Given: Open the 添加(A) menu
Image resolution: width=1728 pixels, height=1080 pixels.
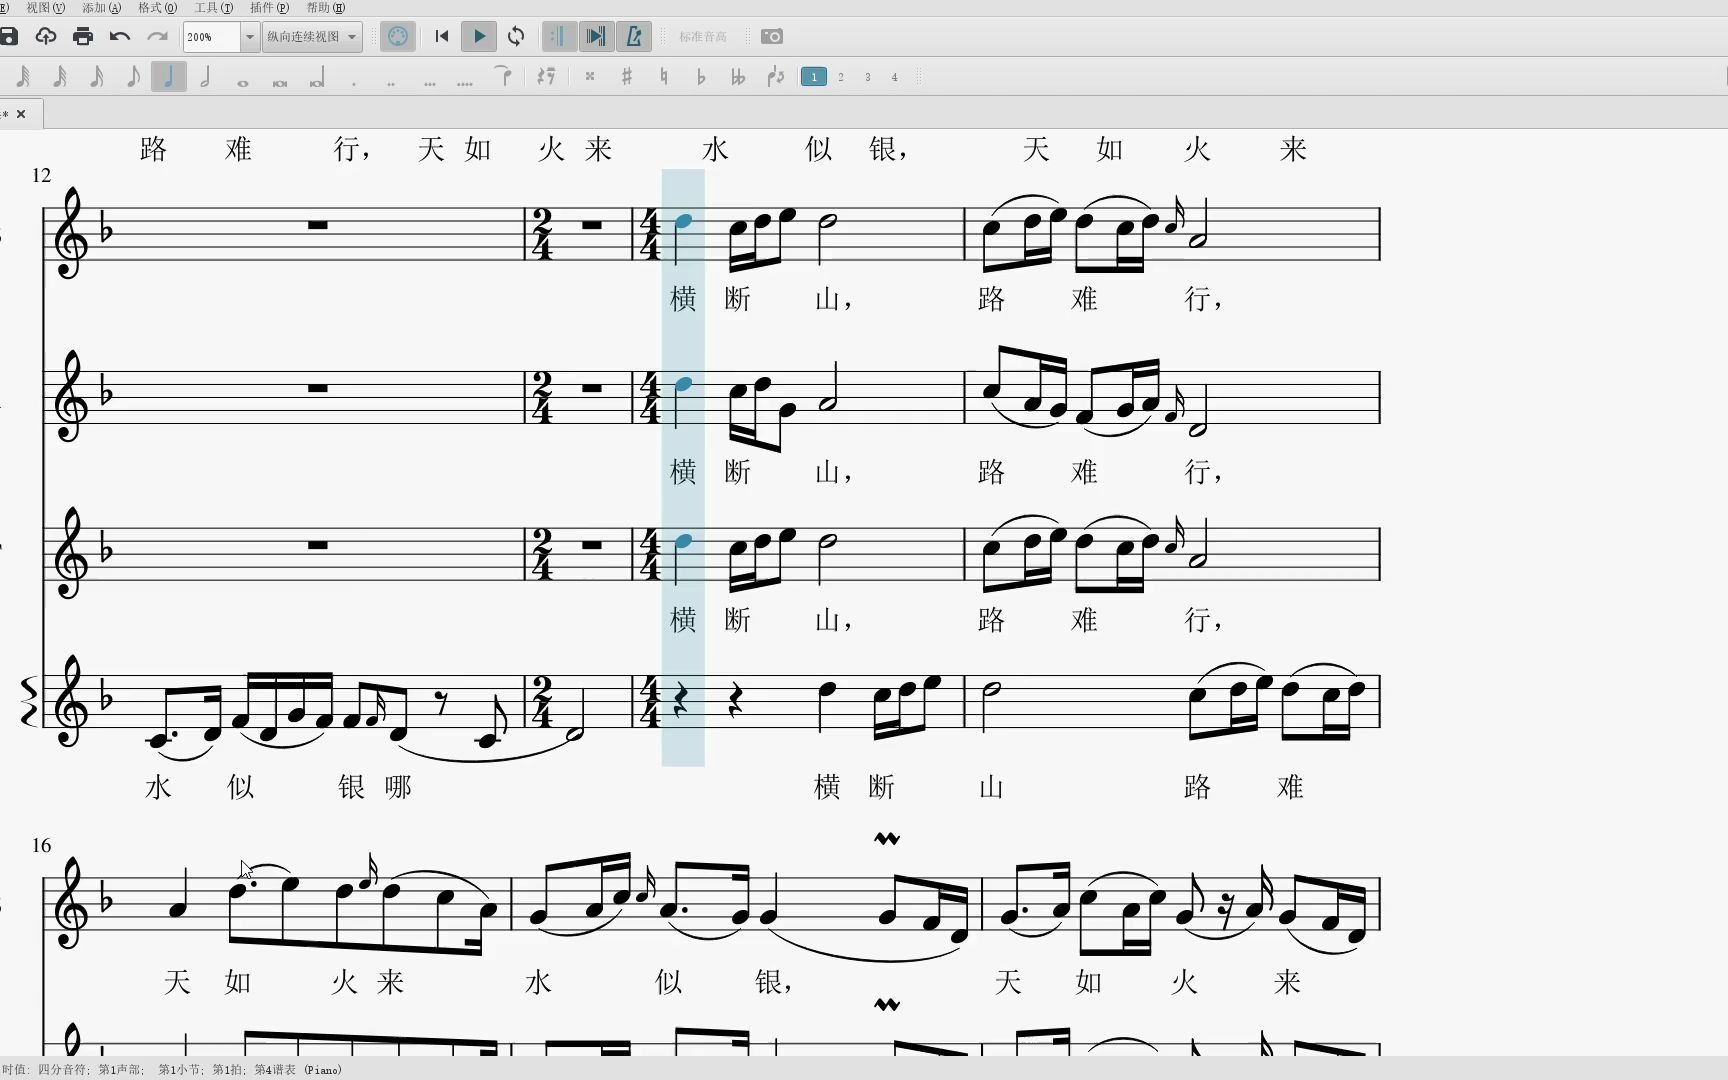Looking at the screenshot, I should click(101, 8).
